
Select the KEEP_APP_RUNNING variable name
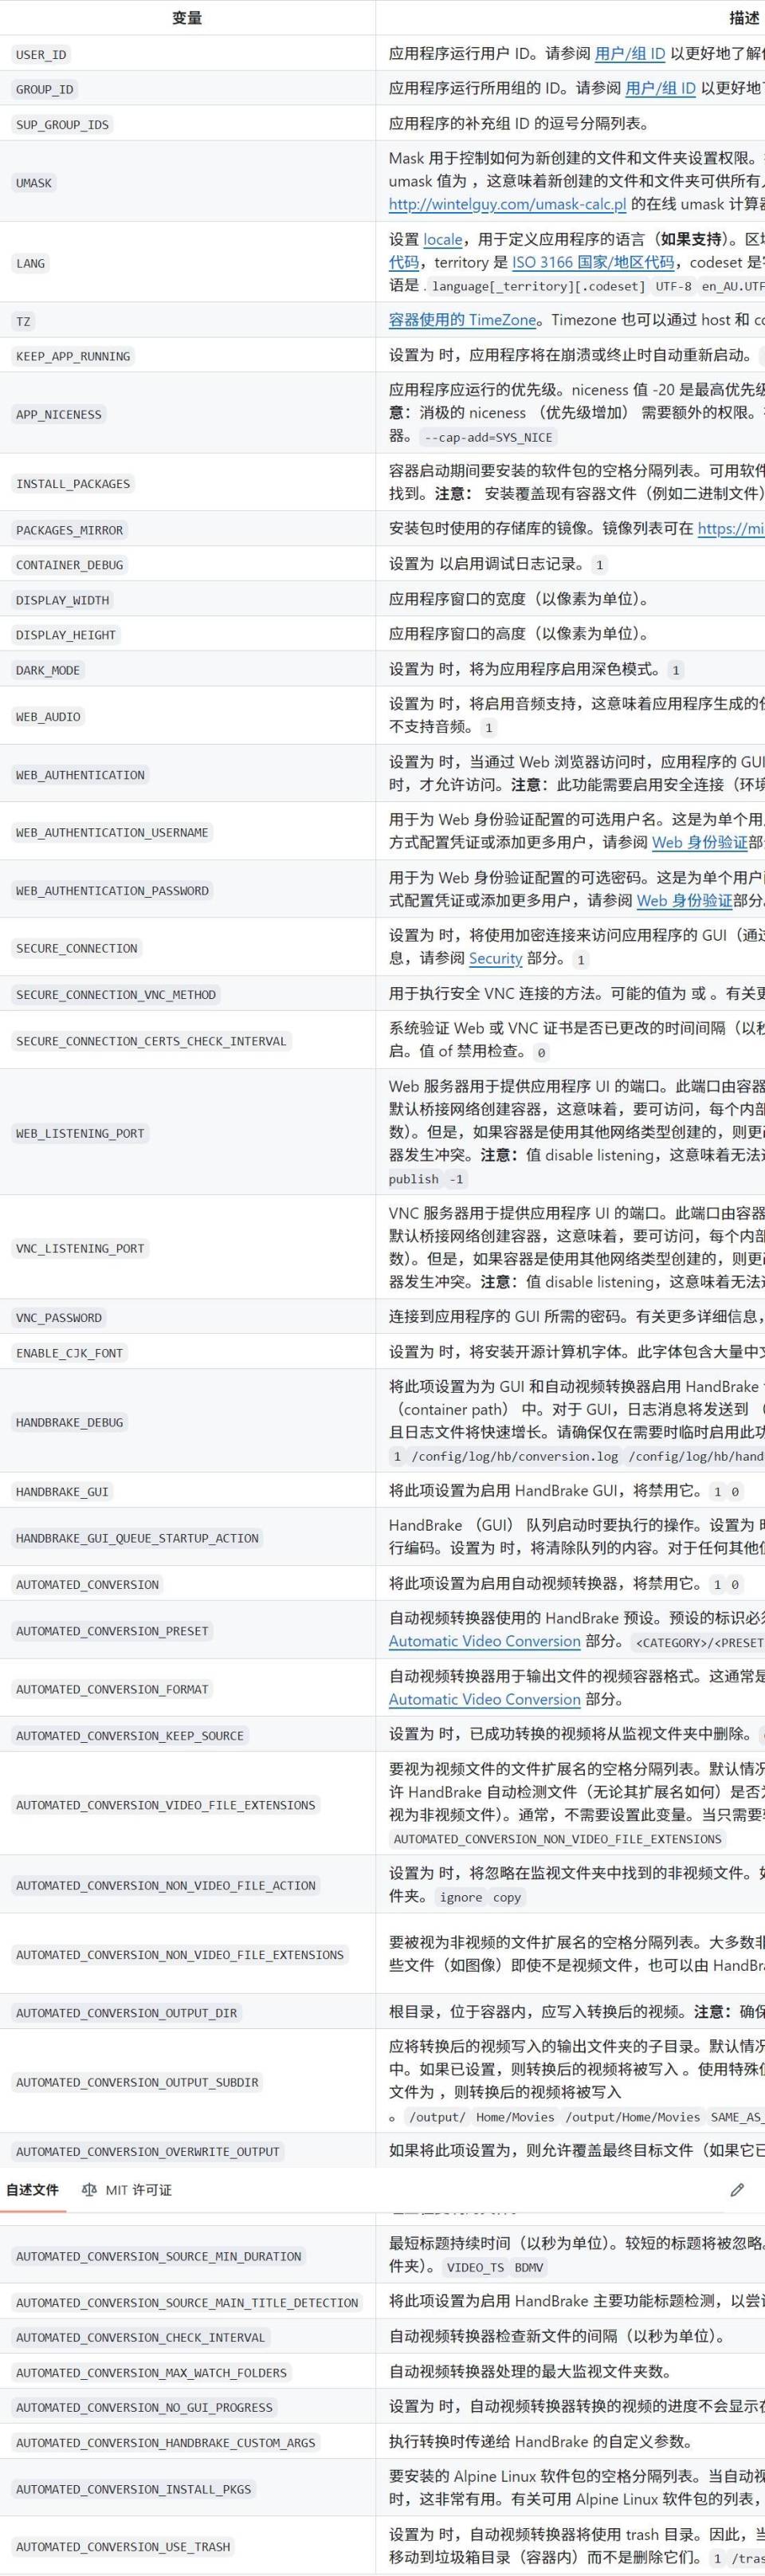click(73, 356)
